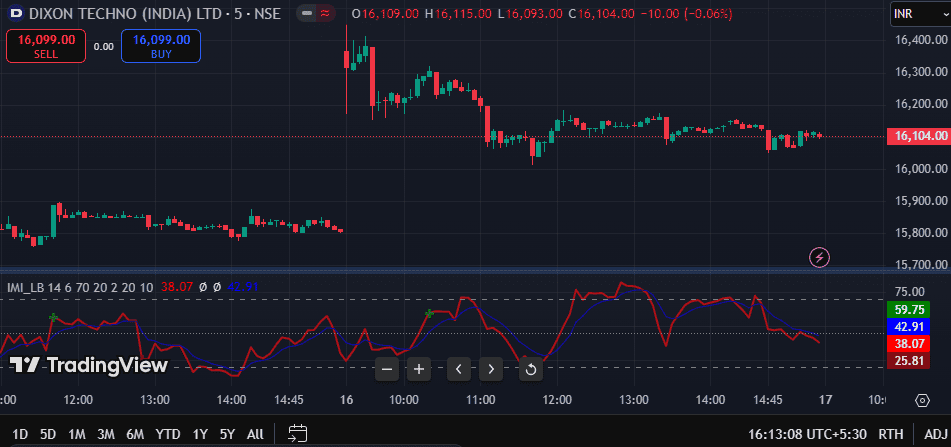Click the low price L 16,093.00 value
Screen dimensions: 951x447
tap(529, 13)
